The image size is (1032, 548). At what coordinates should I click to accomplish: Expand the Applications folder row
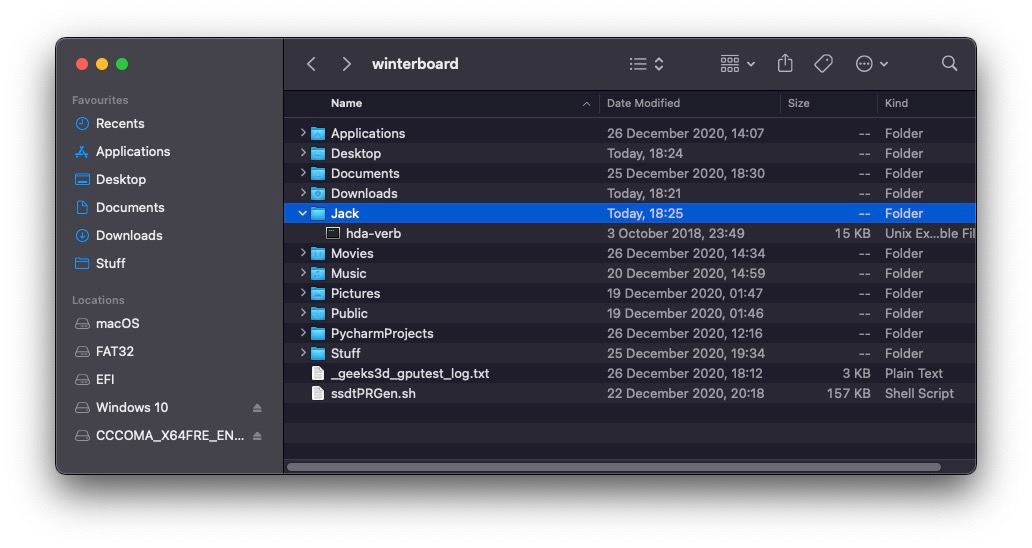click(x=302, y=133)
